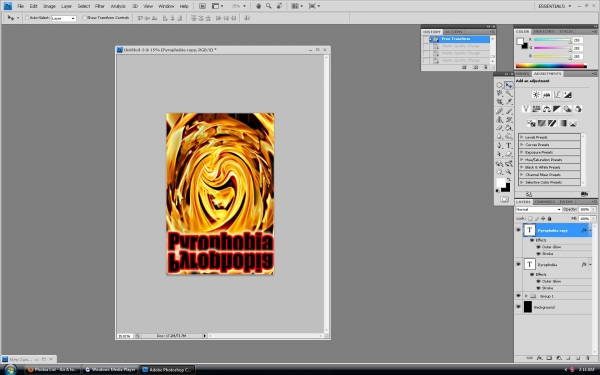Image resolution: width=600 pixels, height=375 pixels.
Task: Click the Fill percentage field
Action: 584,218
